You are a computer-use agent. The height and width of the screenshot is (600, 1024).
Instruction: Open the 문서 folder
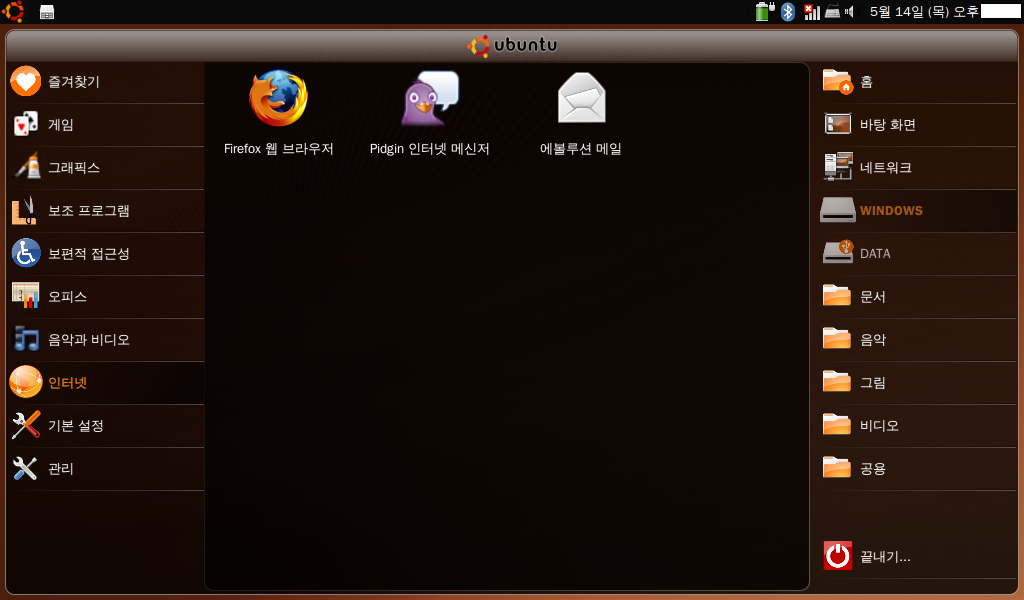click(x=918, y=297)
